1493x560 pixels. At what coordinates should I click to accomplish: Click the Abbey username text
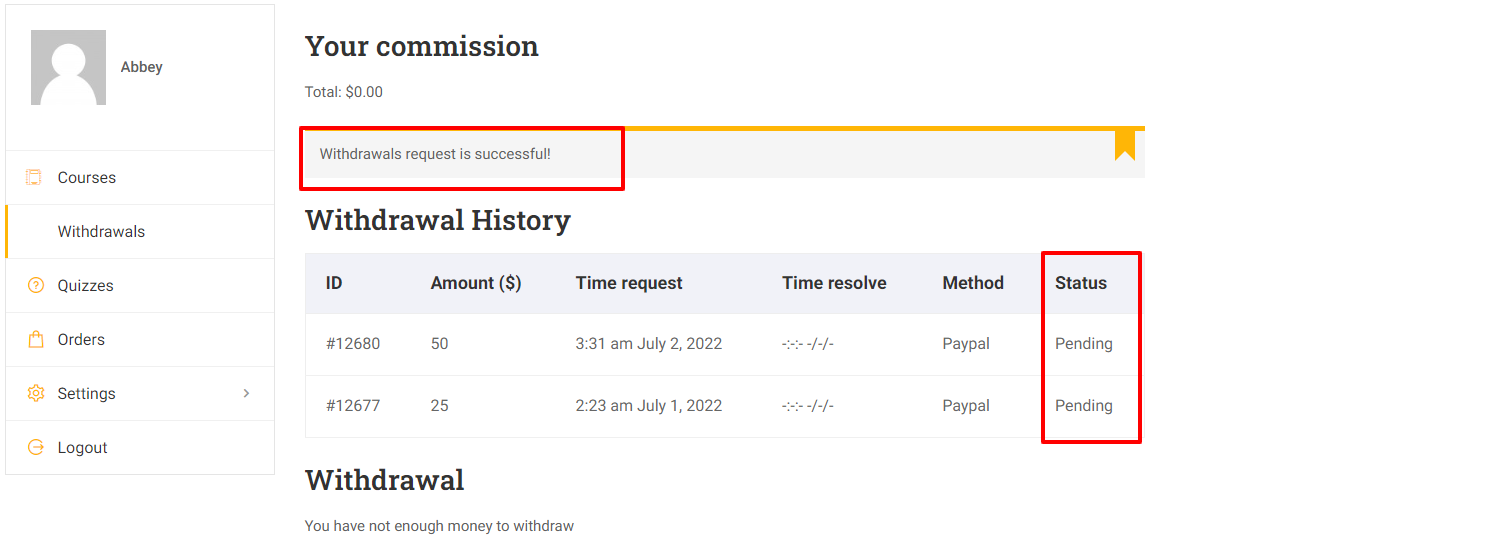(141, 67)
